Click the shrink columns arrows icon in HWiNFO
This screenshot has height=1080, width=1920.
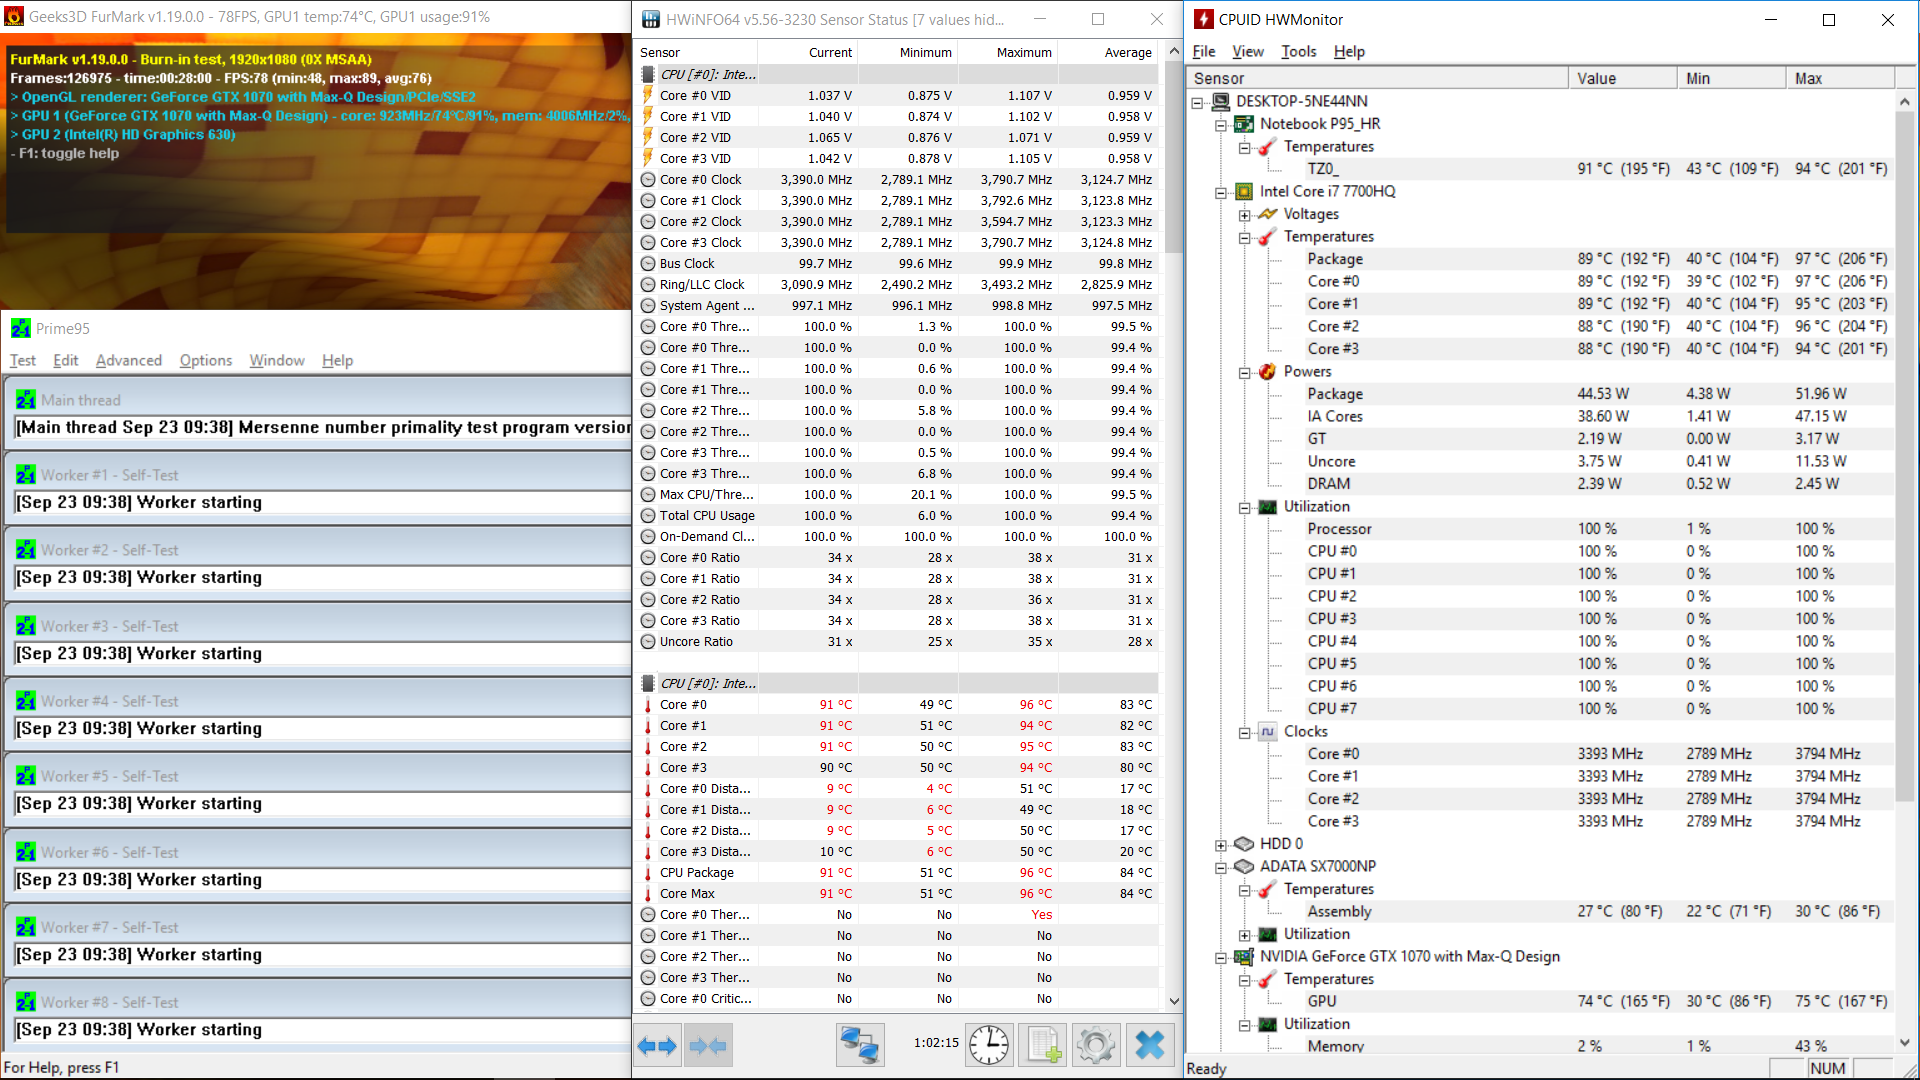tap(709, 1046)
